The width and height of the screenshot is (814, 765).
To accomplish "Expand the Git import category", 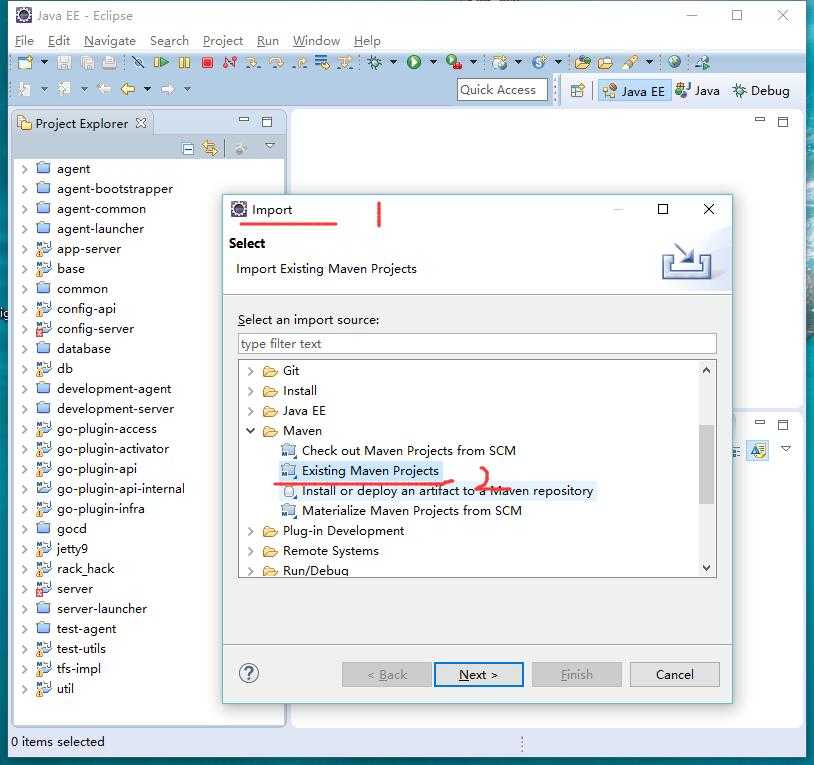I will [x=251, y=371].
